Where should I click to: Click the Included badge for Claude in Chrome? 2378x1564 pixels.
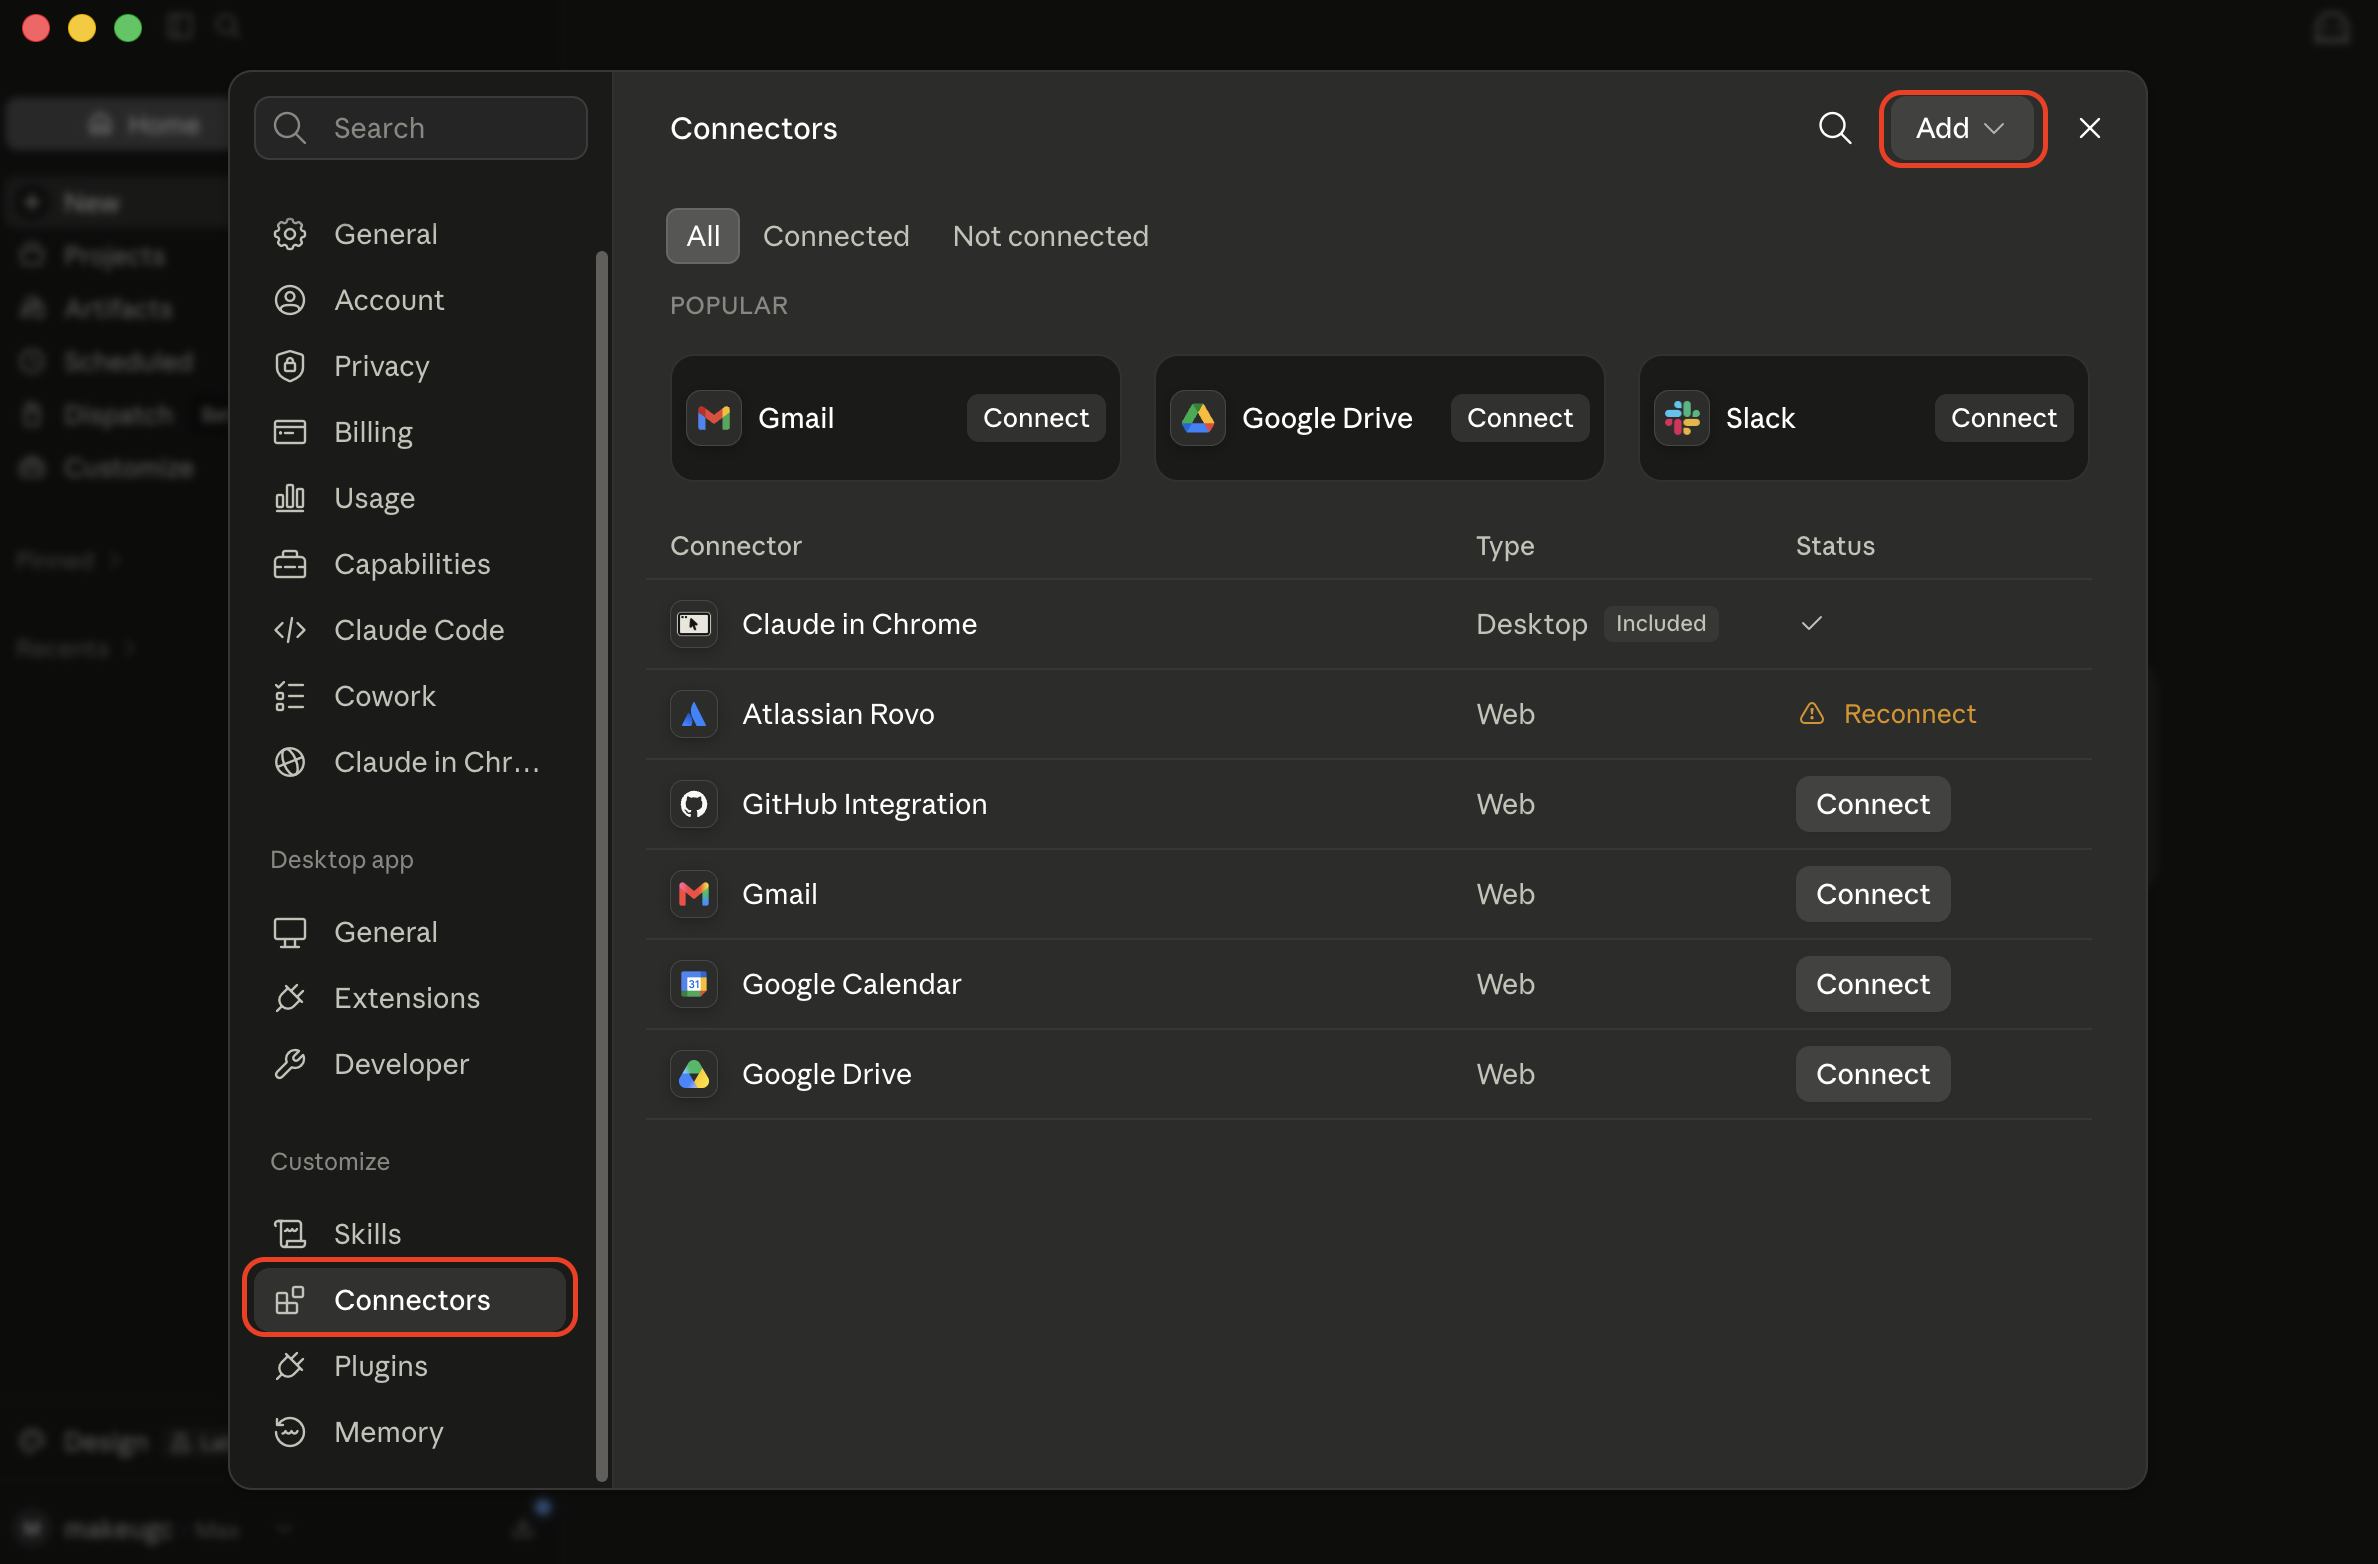coord(1661,624)
